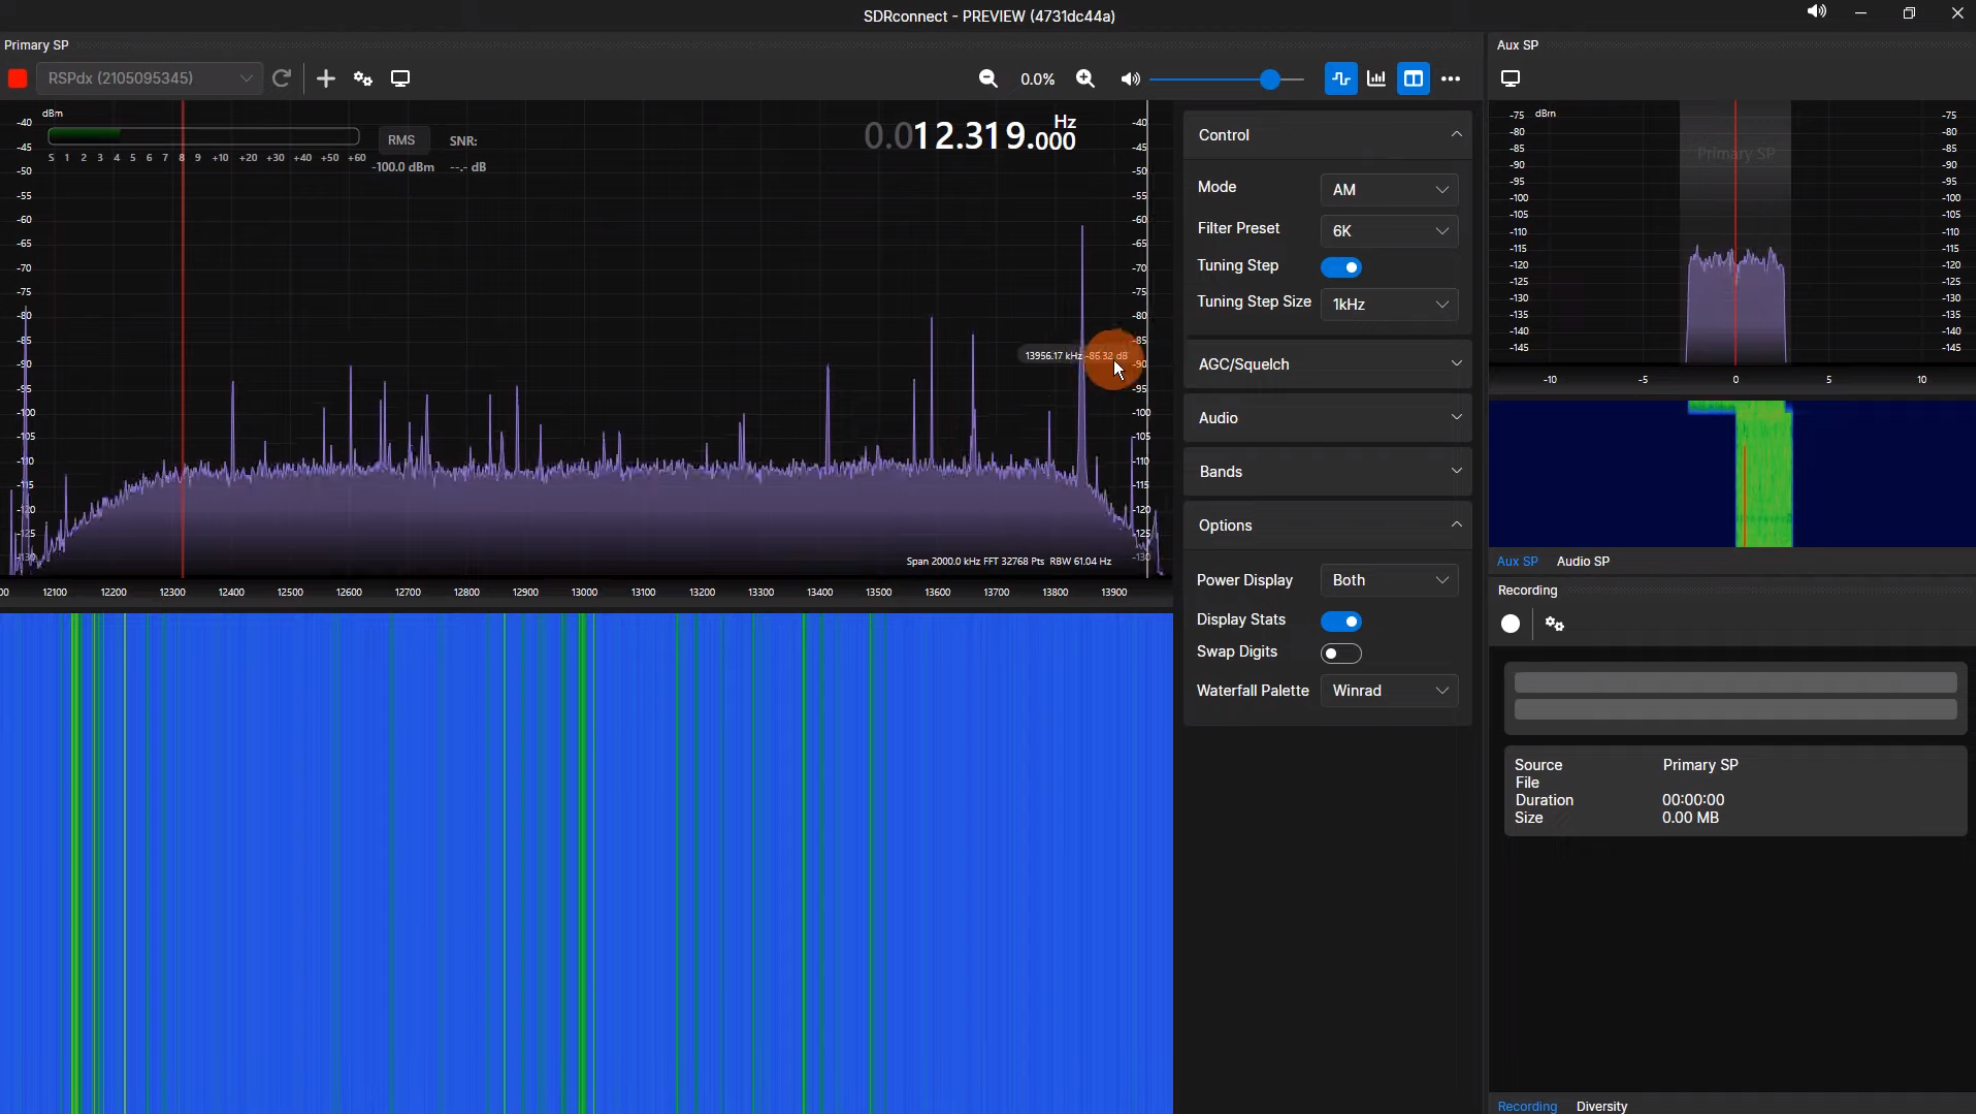Image resolution: width=1976 pixels, height=1116 pixels.
Task: Stop the Primary SP stream with red button
Action: coord(17,78)
